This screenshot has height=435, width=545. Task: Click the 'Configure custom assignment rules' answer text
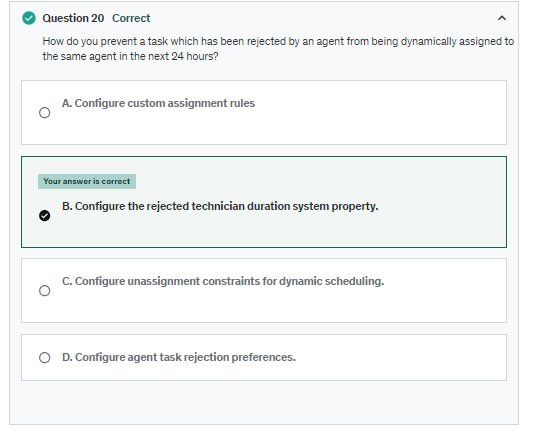[x=165, y=103]
